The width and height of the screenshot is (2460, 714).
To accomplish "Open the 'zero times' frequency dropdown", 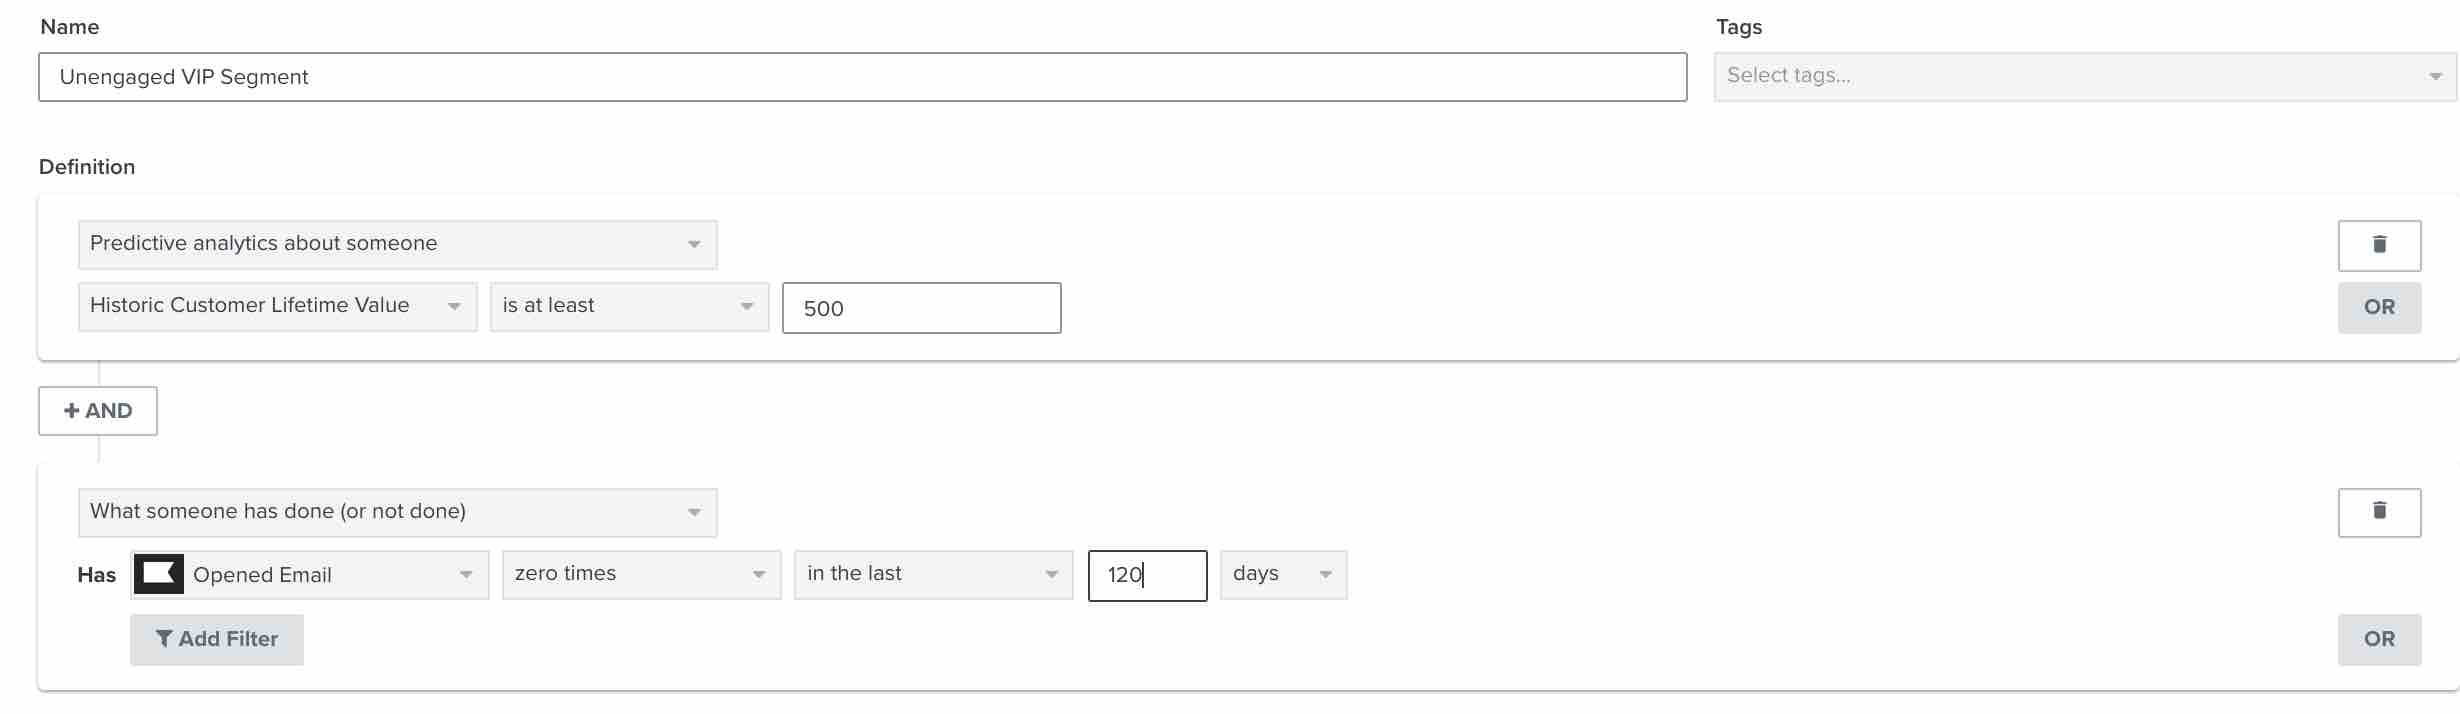I will [x=640, y=574].
